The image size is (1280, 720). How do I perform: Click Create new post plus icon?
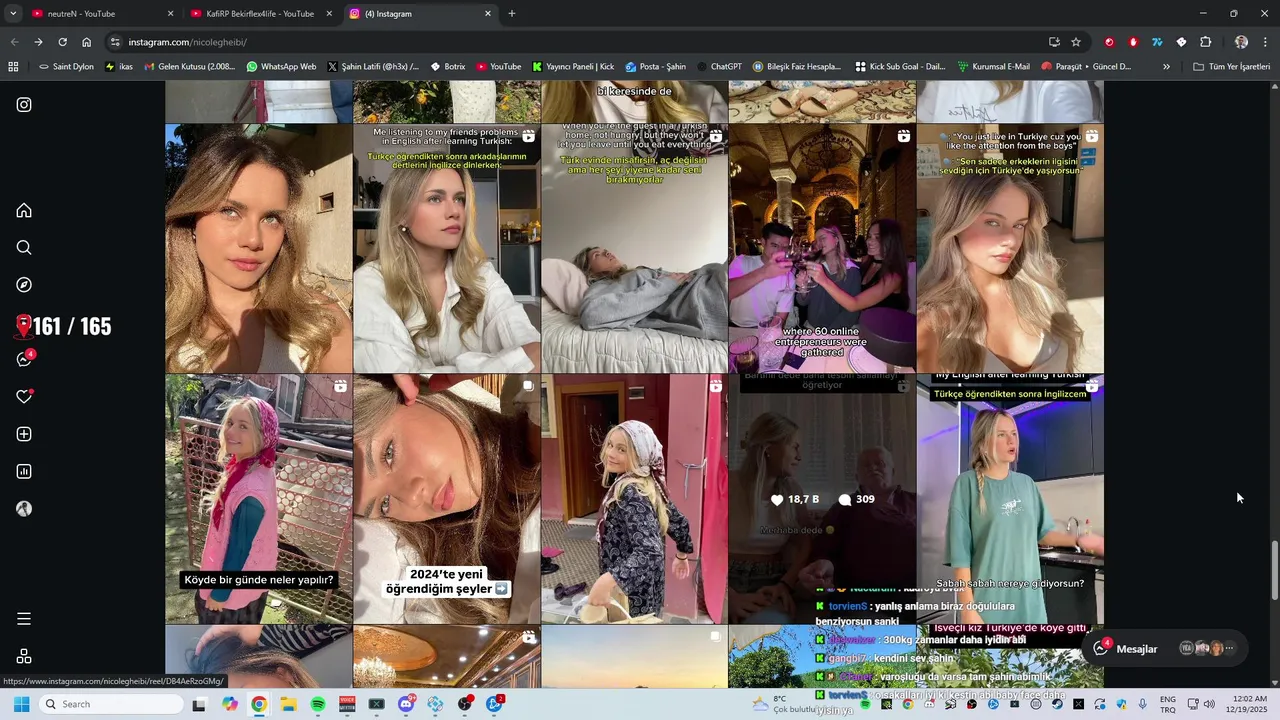pyautogui.click(x=24, y=434)
